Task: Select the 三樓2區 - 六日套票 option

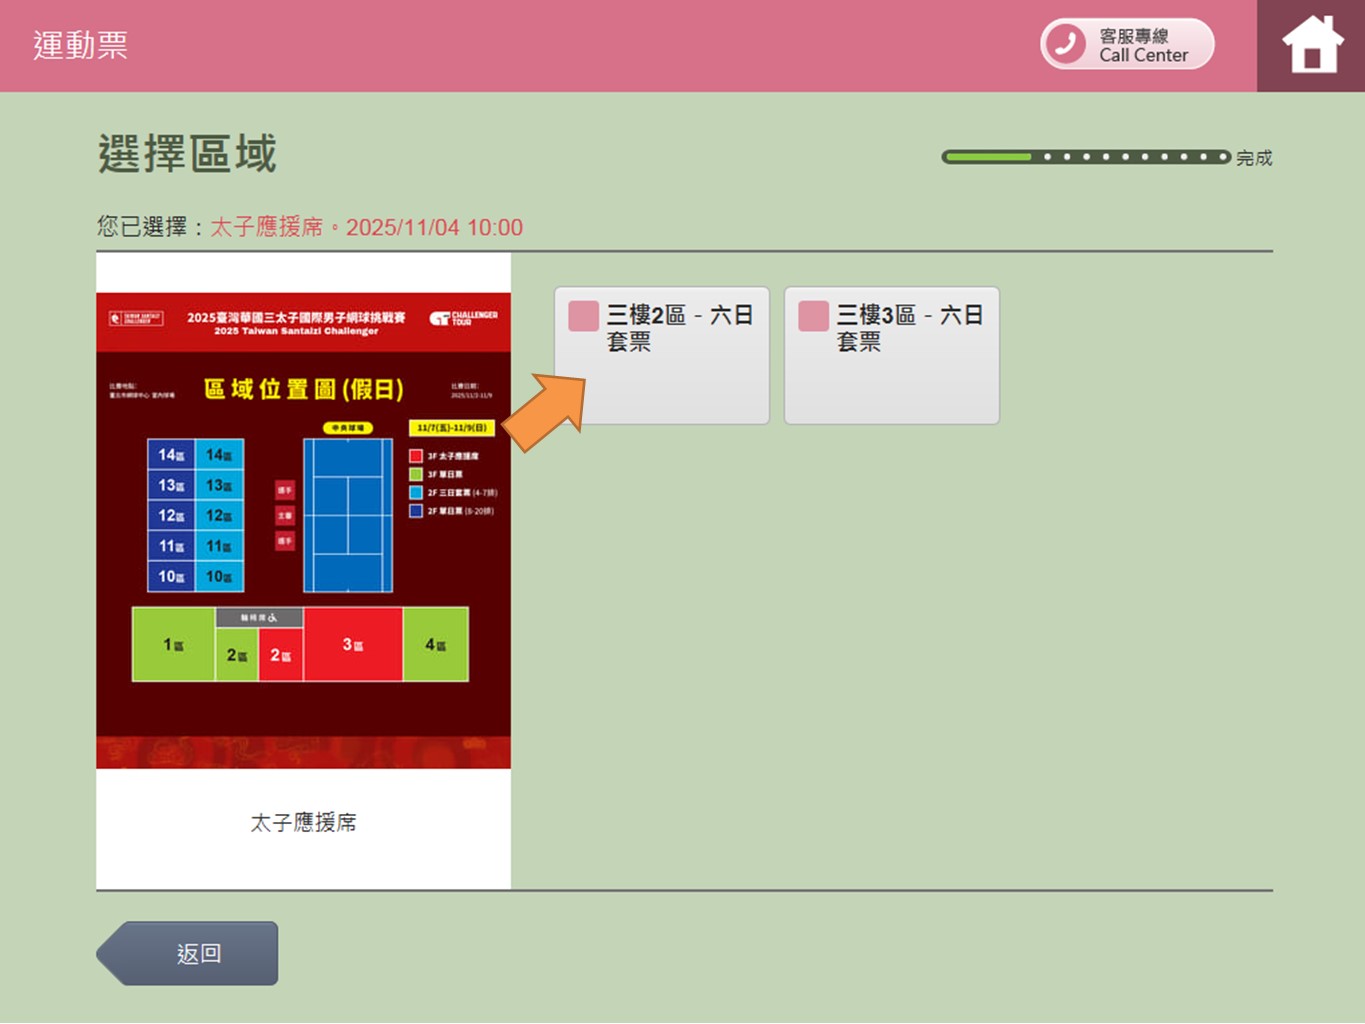Action: point(662,355)
